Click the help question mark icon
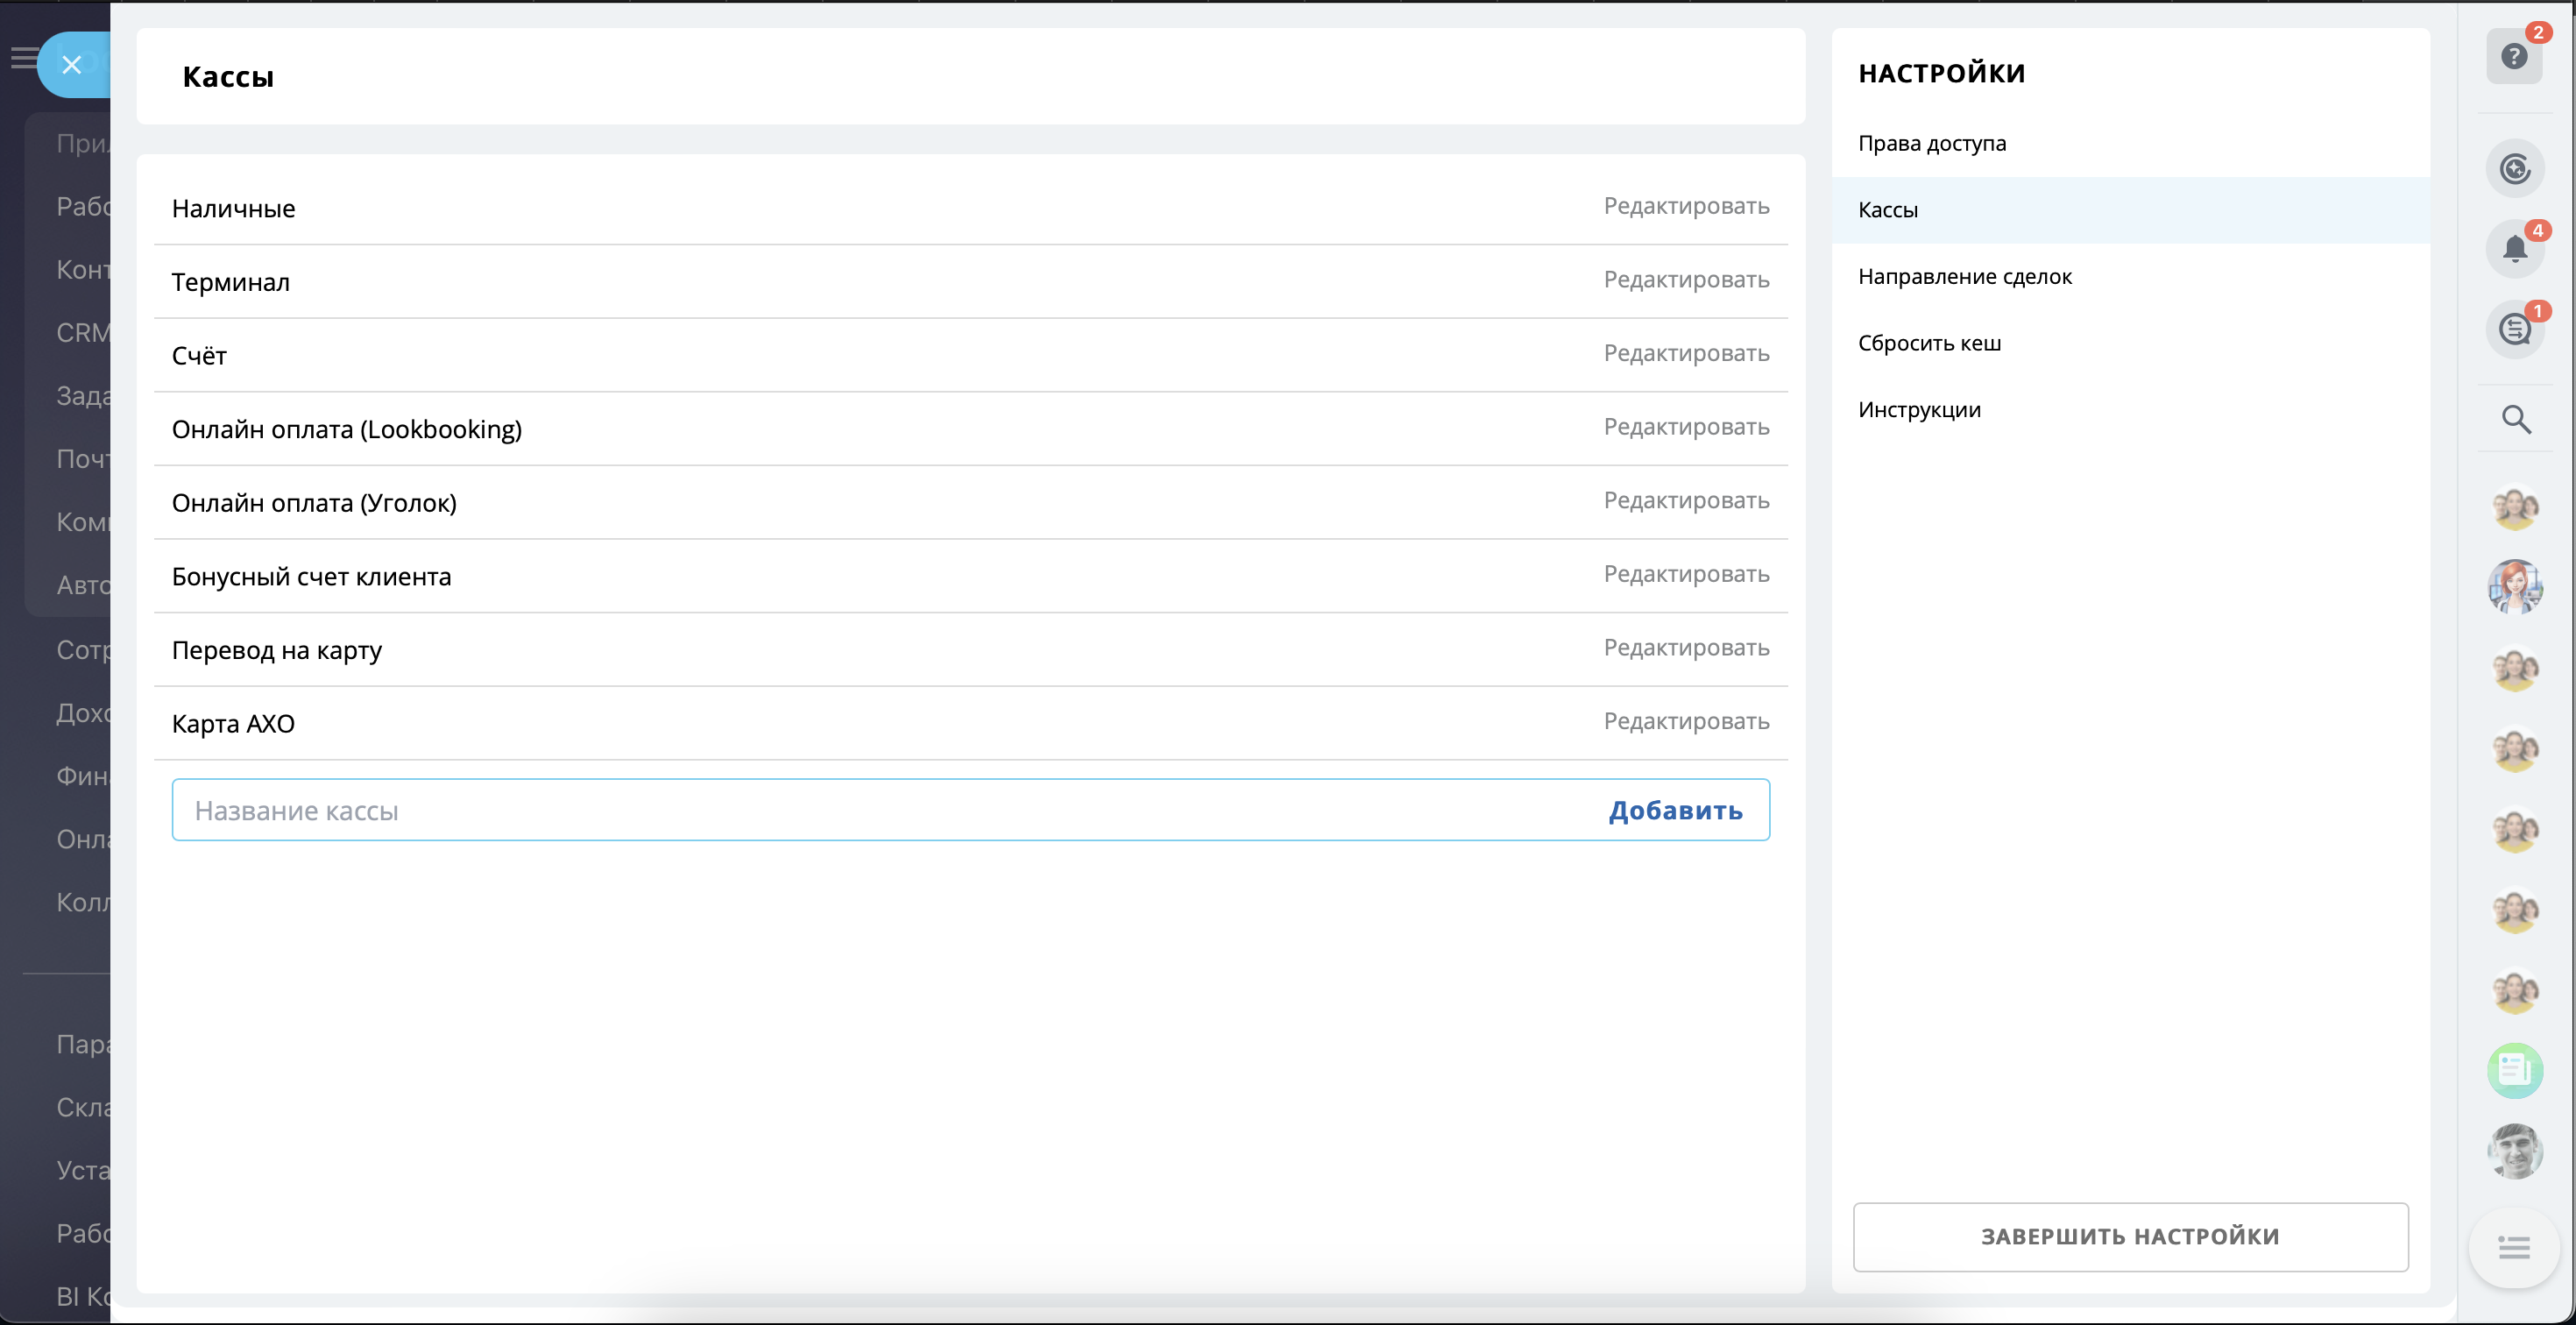 click(x=2513, y=56)
